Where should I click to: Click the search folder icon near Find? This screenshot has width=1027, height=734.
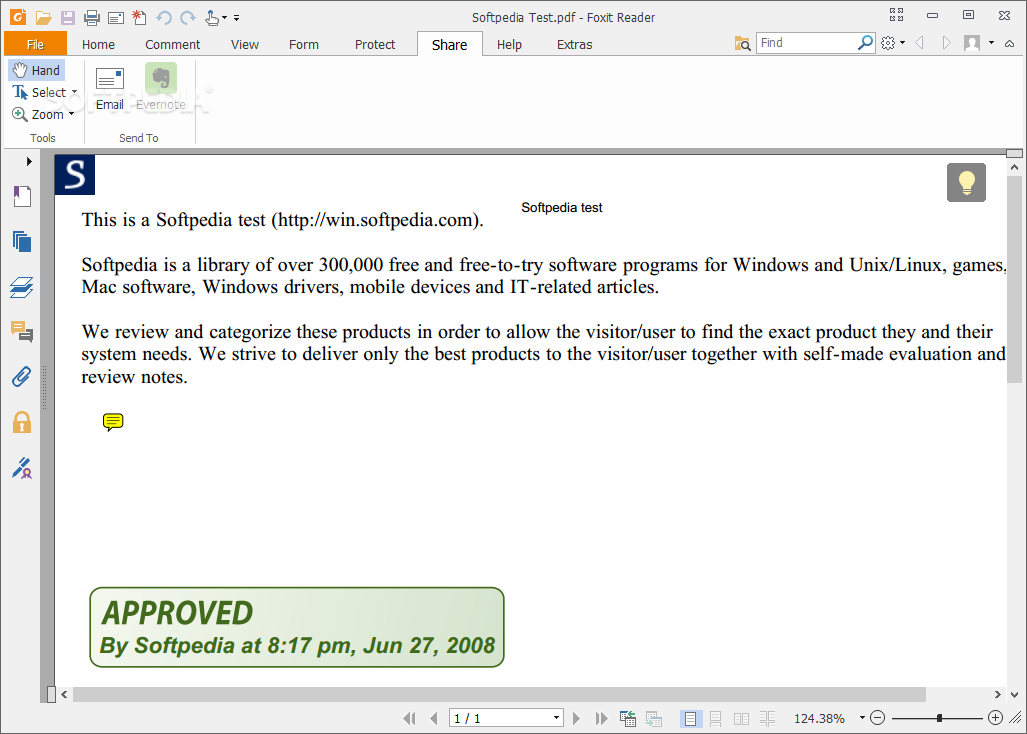click(x=742, y=43)
